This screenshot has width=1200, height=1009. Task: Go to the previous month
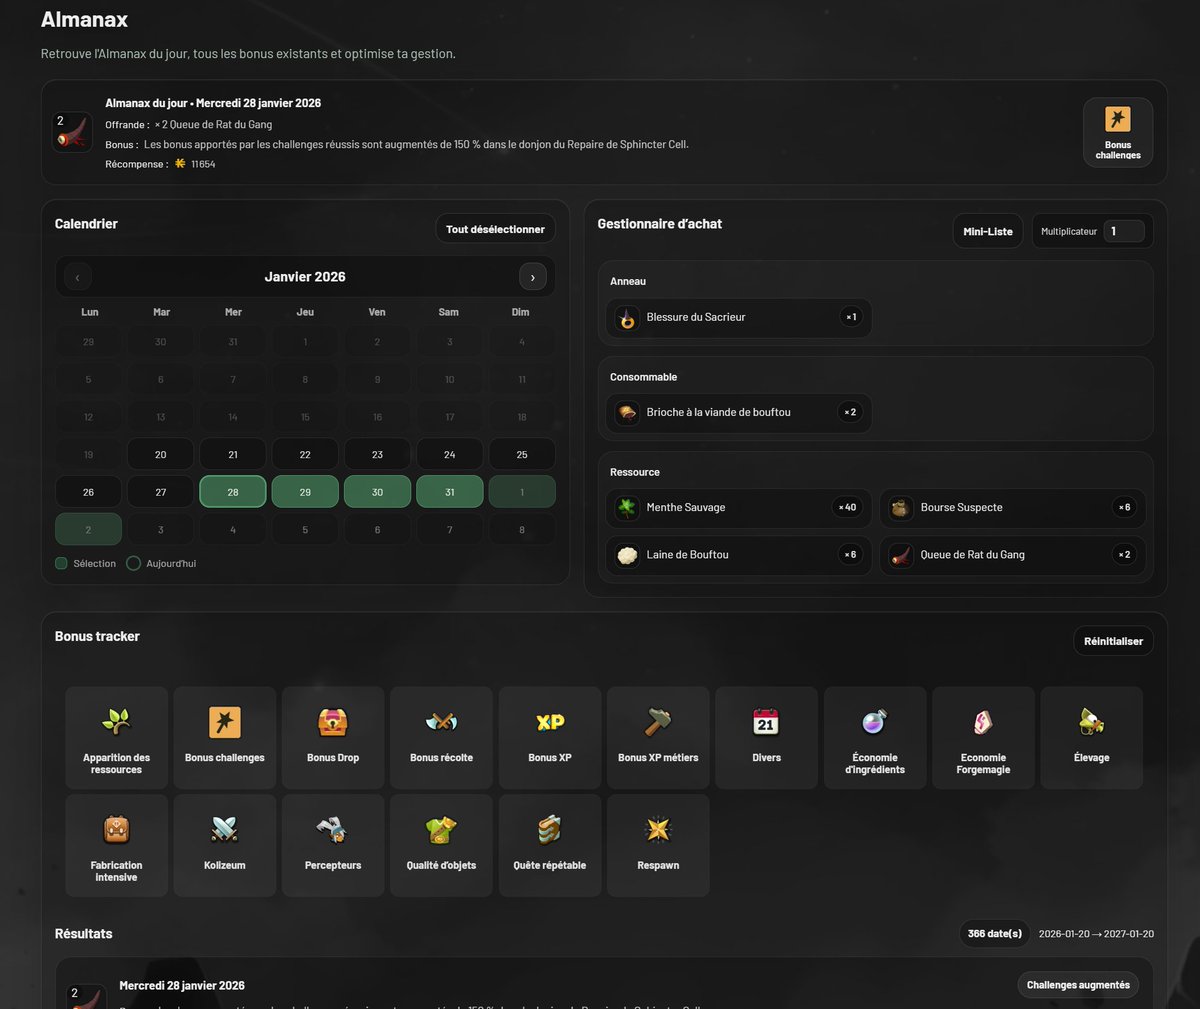point(77,277)
